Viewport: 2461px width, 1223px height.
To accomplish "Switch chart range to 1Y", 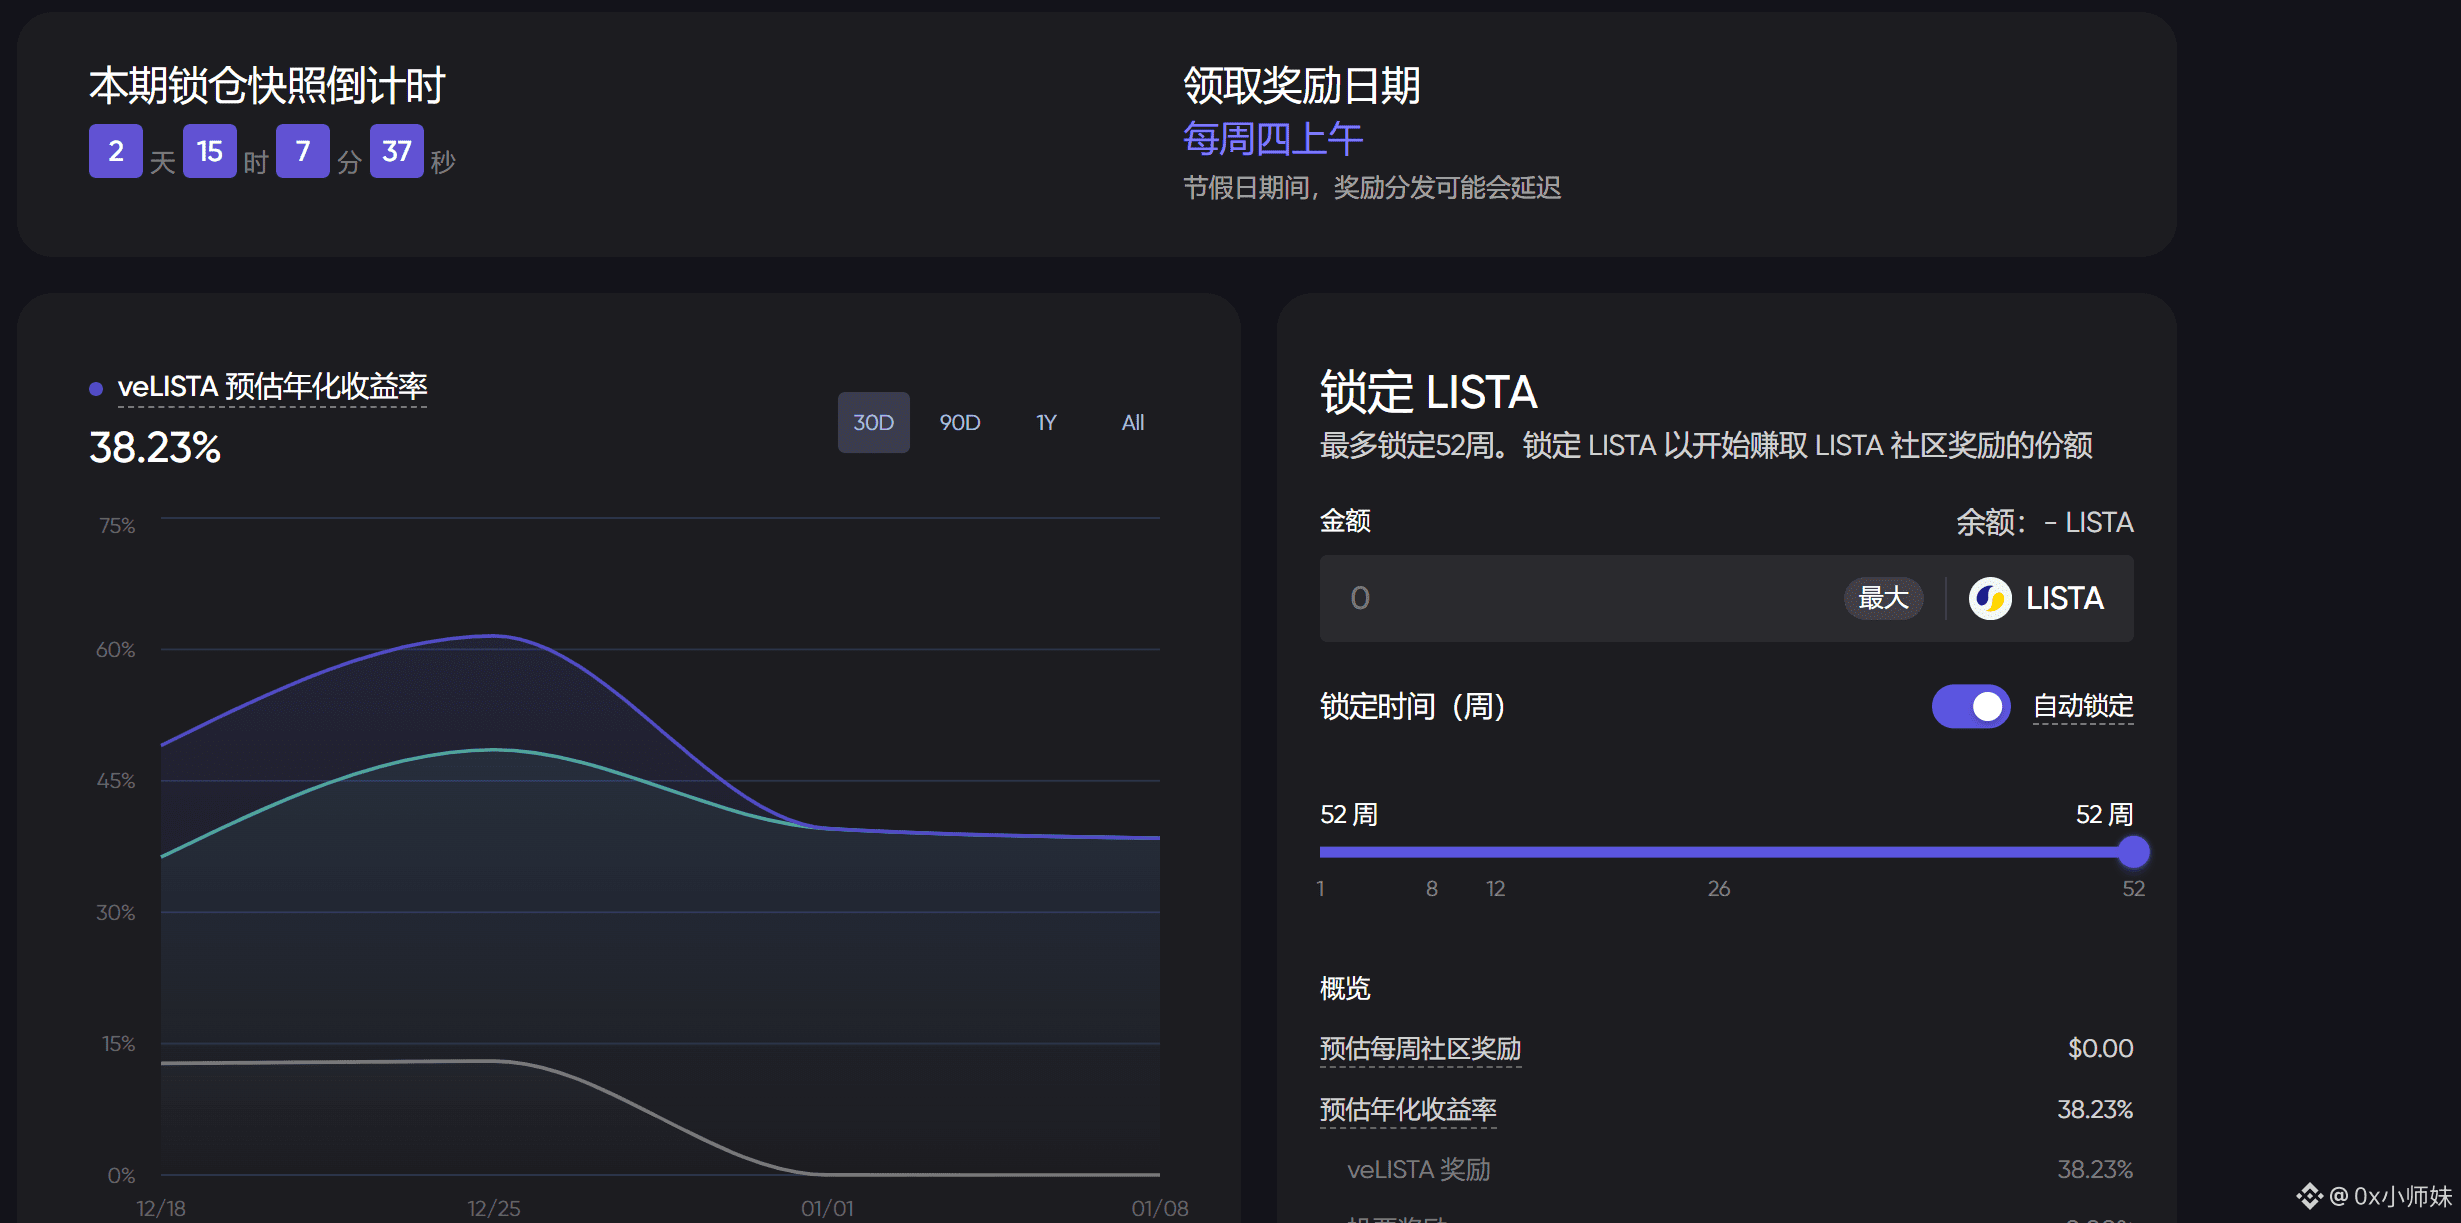I will (1046, 422).
